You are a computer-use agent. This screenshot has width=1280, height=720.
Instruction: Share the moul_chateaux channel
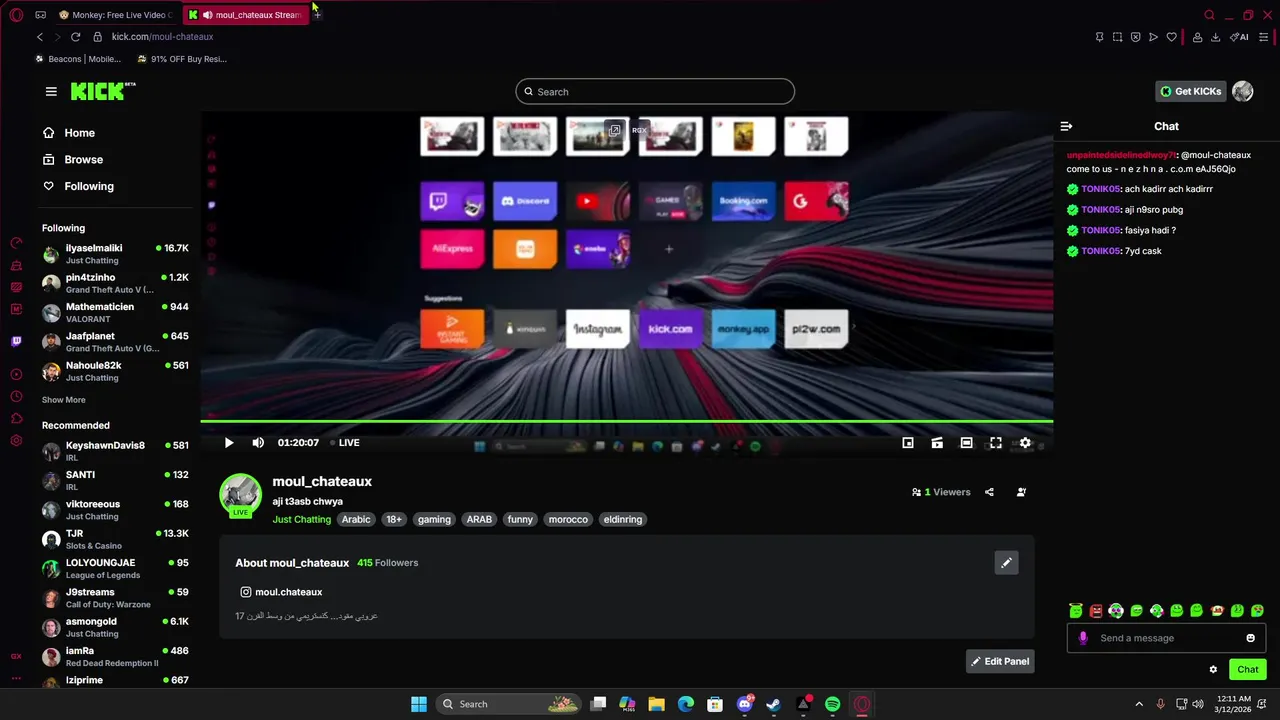pos(989,492)
